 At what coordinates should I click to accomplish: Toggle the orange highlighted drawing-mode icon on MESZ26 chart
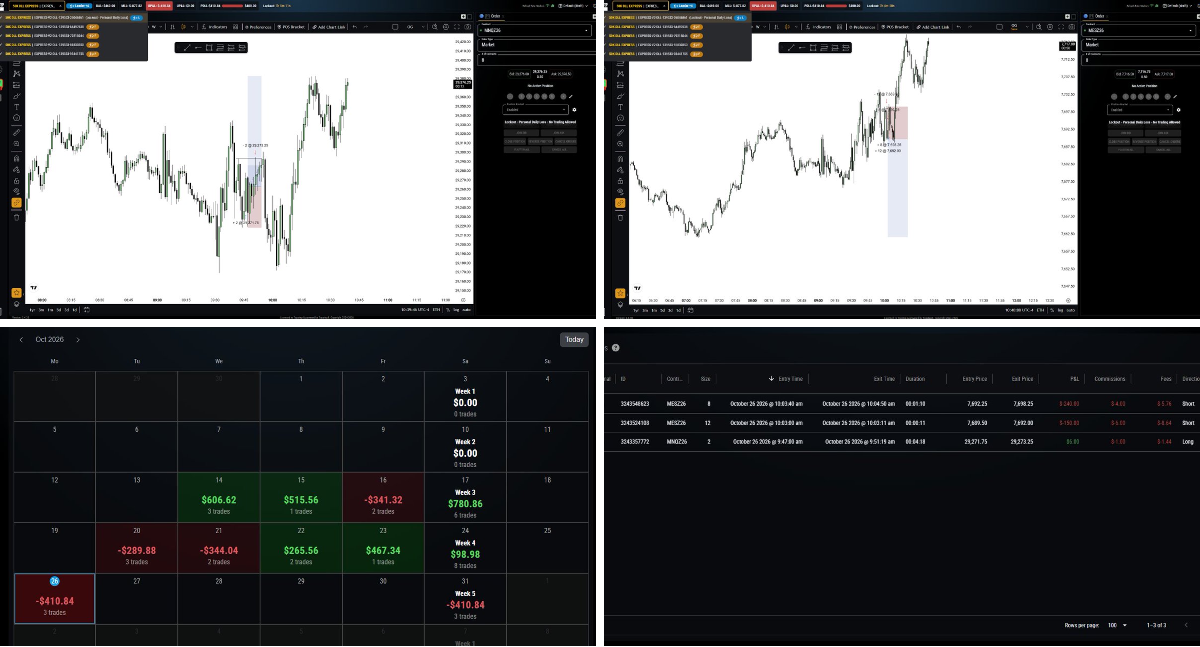coord(620,203)
